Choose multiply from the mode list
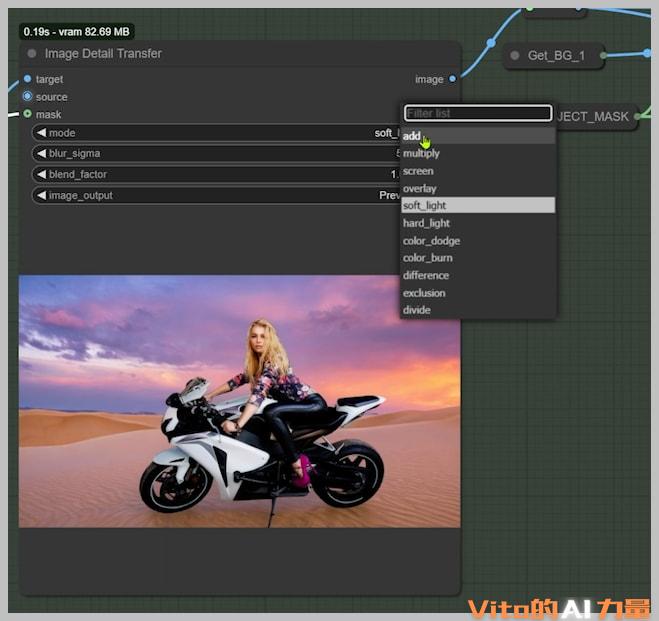The width and height of the screenshot is (659, 621). coord(478,153)
